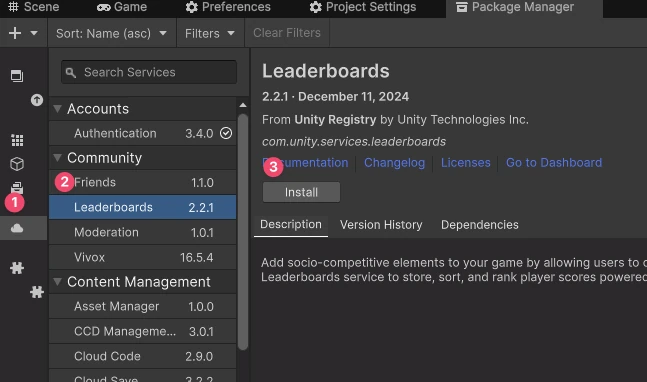647x382 pixels.
Task: Click the upper puzzle piece sidebar icon
Action: pyautogui.click(x=17, y=268)
